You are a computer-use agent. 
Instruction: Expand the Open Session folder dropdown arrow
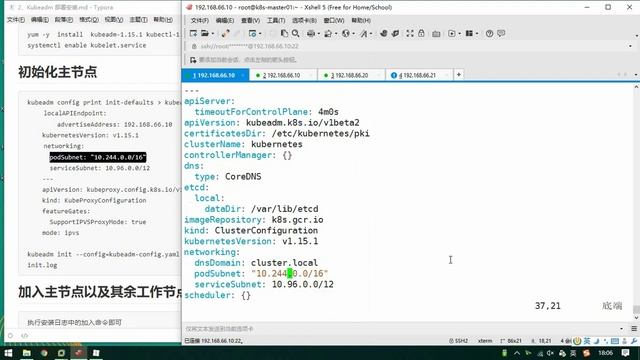tap(213, 34)
